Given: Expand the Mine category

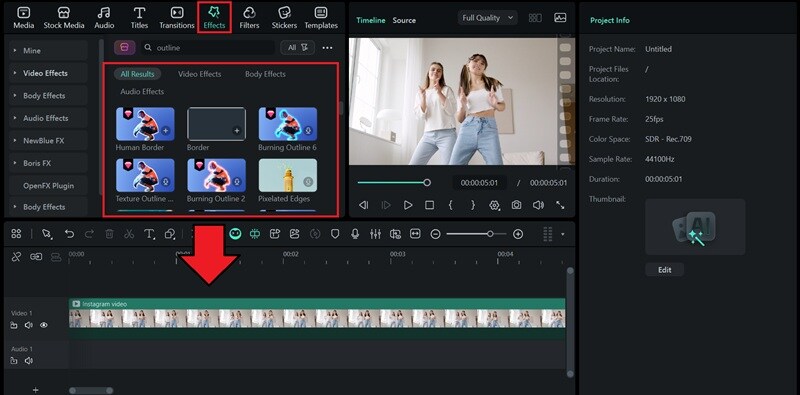Looking at the screenshot, I should 48,51.
